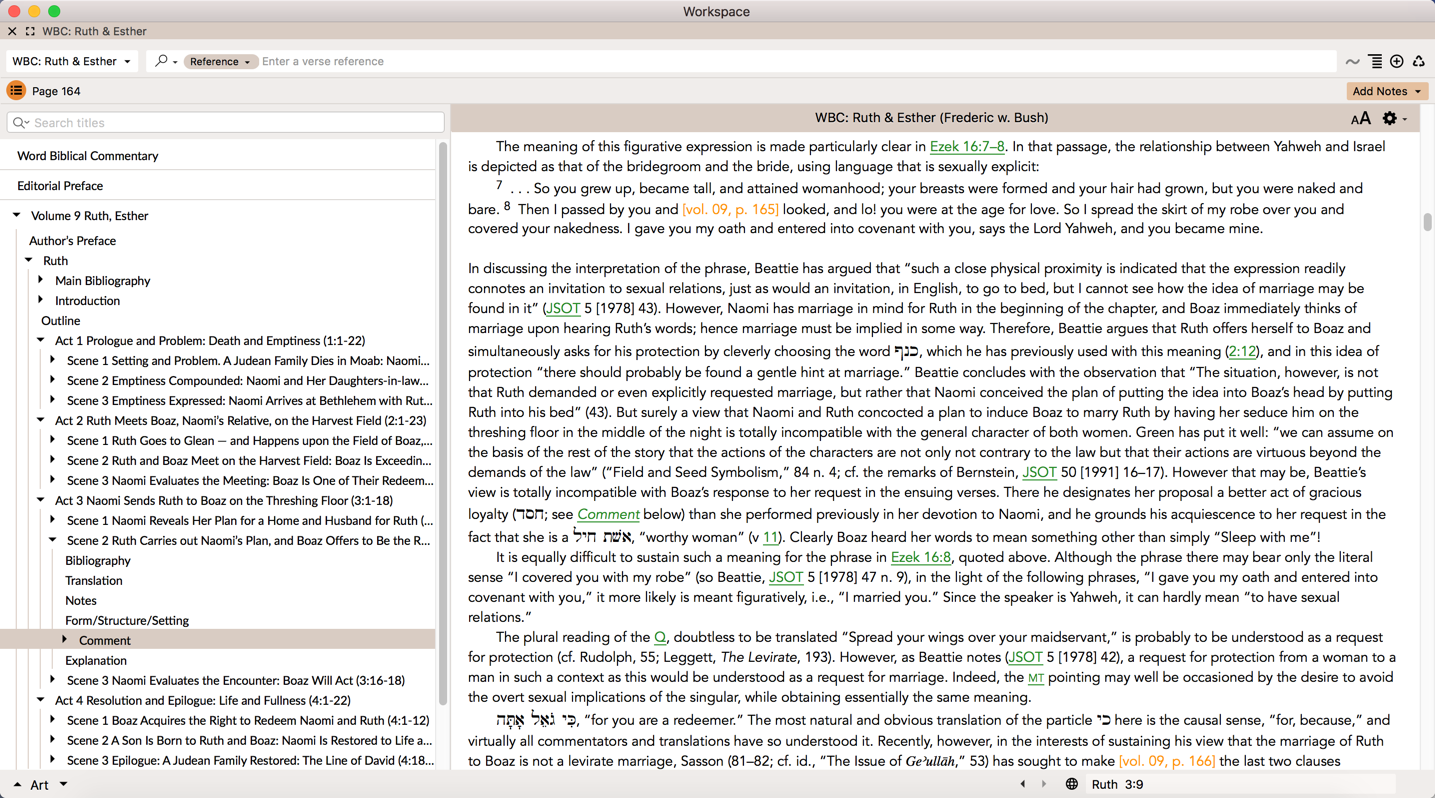Click the MT abbreviation link
The image size is (1435, 798).
point(1036,678)
